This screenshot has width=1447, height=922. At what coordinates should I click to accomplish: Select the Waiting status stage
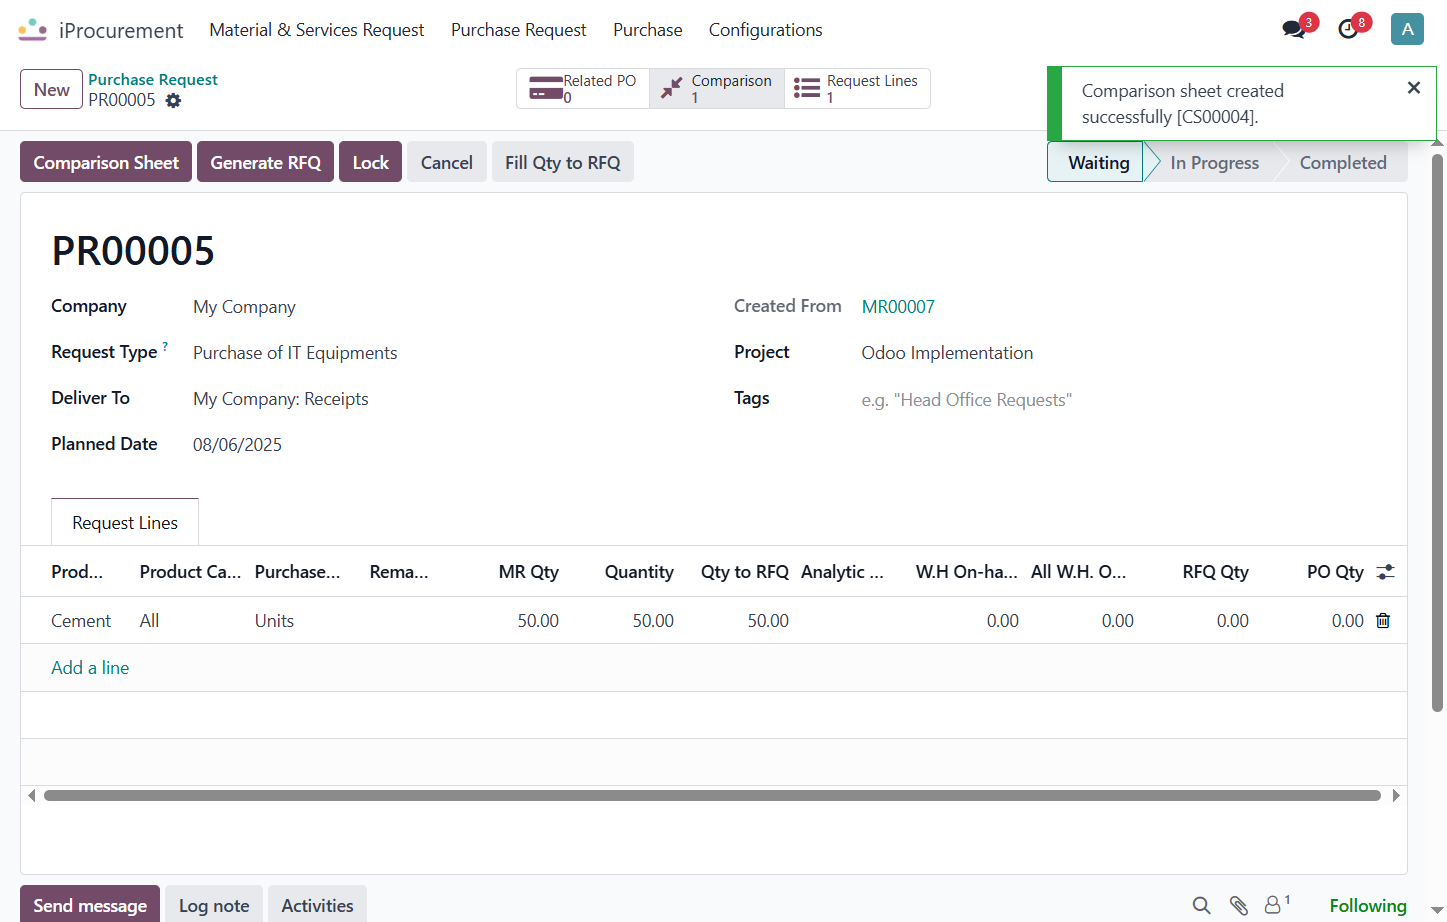coord(1098,162)
